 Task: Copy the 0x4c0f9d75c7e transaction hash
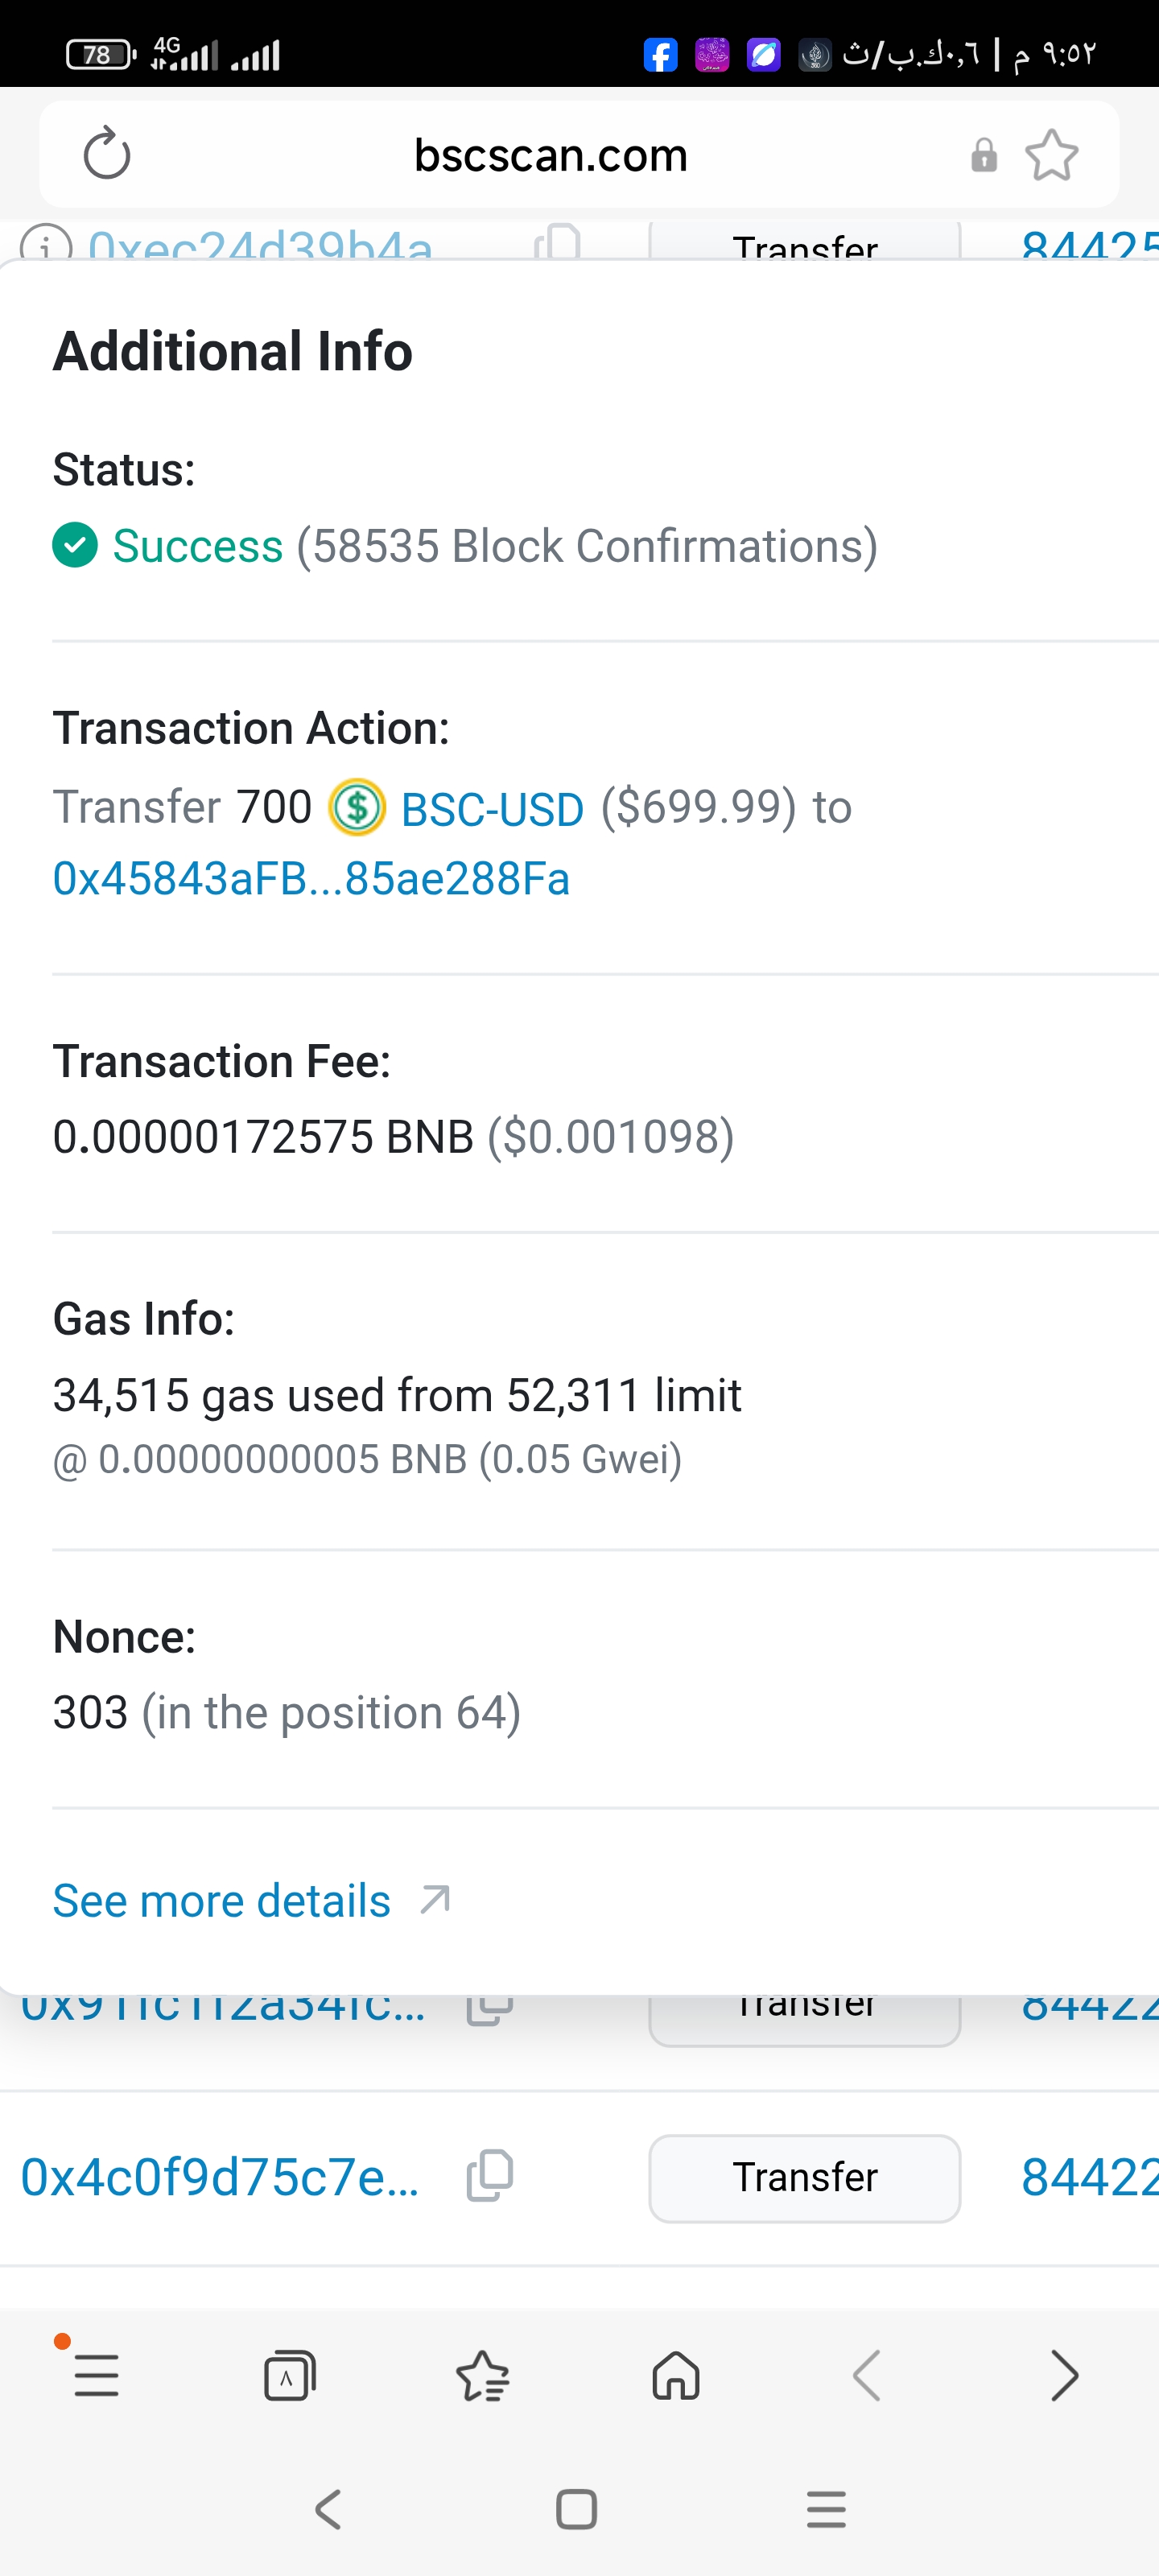[x=490, y=2176]
